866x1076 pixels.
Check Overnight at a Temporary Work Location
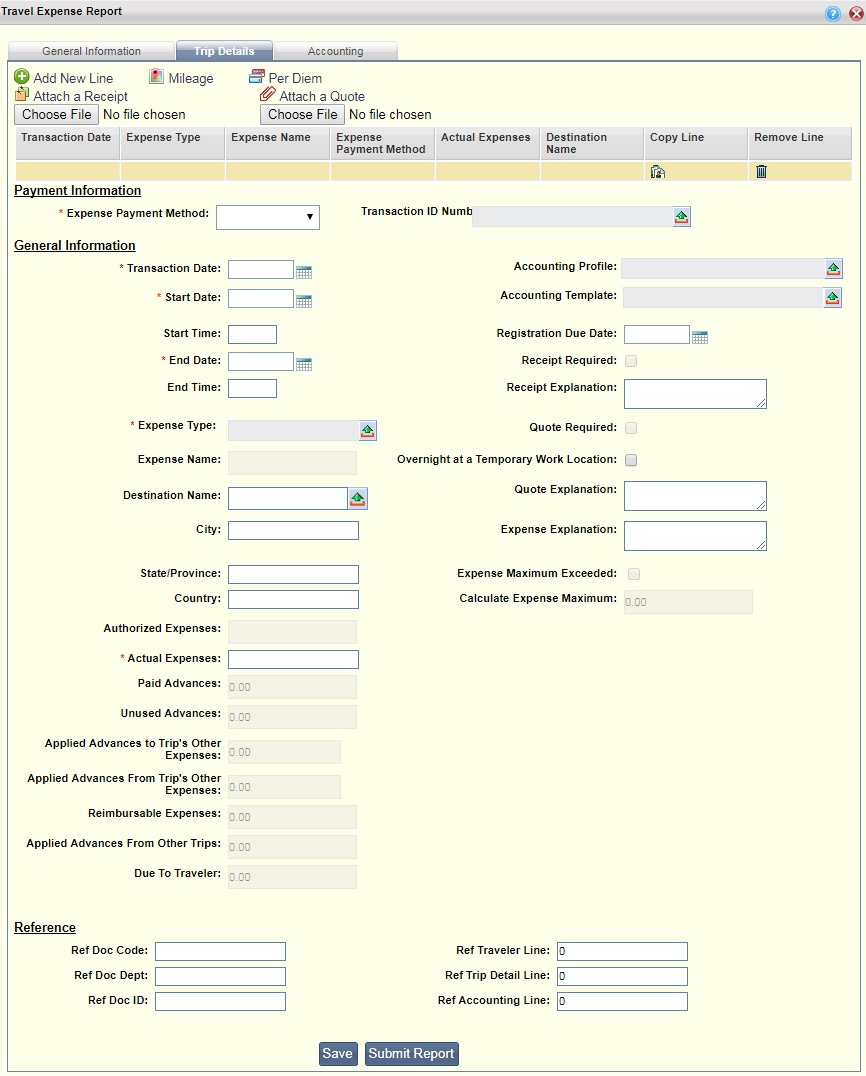(631, 460)
